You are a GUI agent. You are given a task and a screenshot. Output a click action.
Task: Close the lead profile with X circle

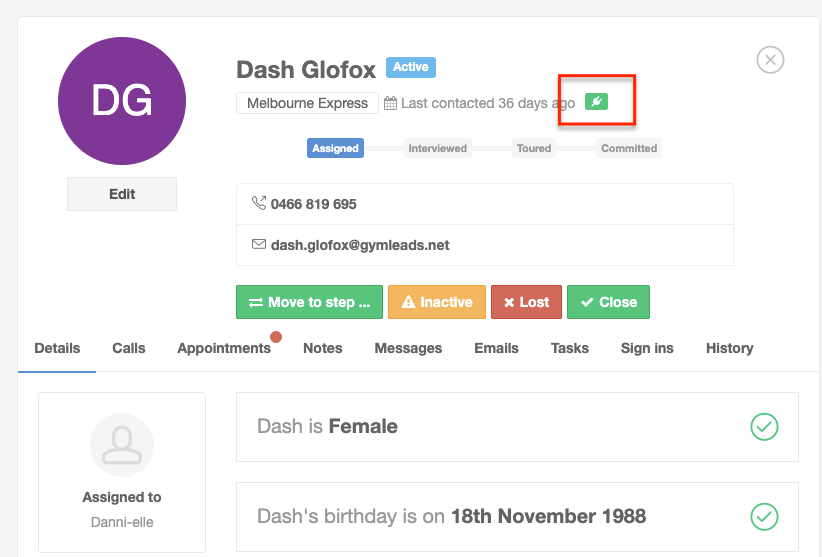click(770, 60)
